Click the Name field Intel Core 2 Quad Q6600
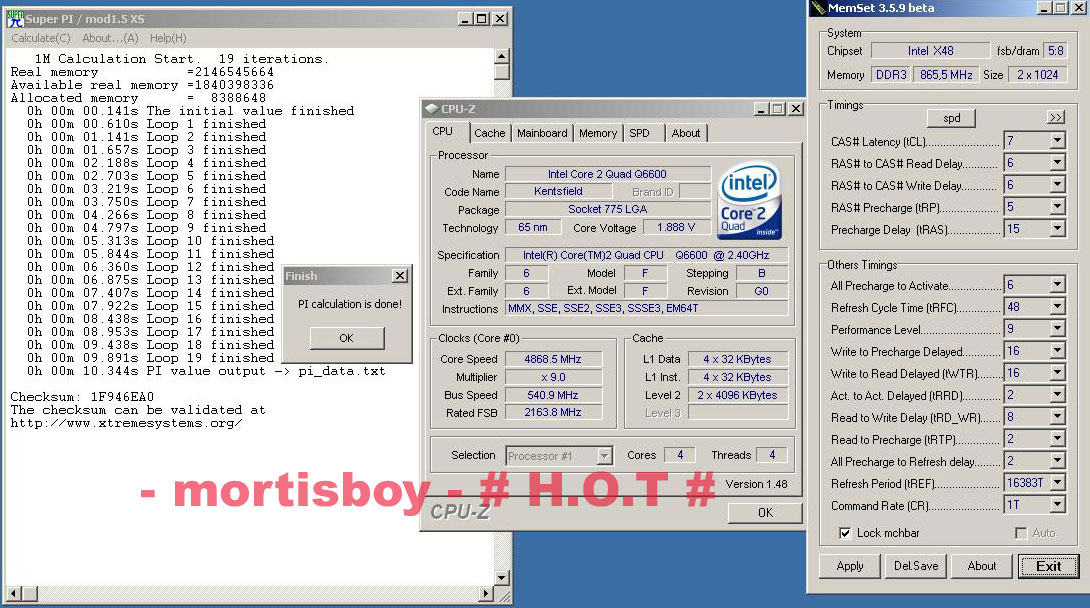The width and height of the screenshot is (1090, 608). pyautogui.click(x=608, y=174)
